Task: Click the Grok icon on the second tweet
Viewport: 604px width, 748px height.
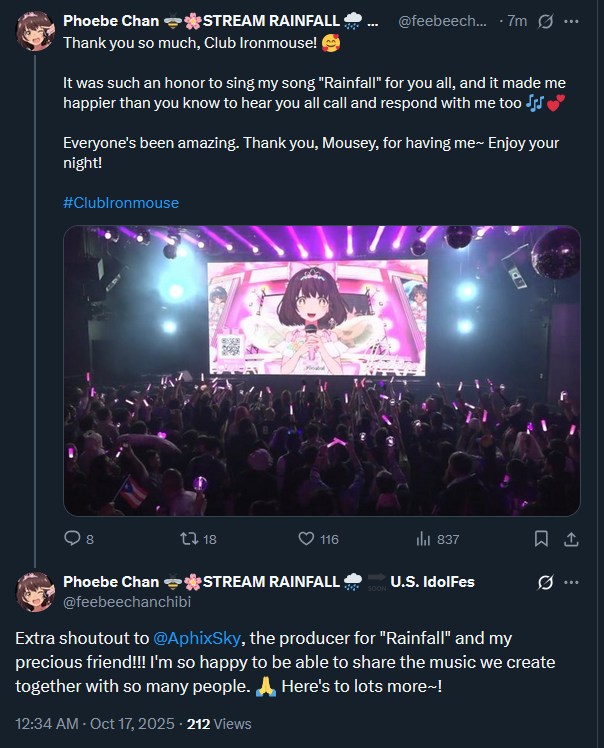Action: pyautogui.click(x=545, y=582)
